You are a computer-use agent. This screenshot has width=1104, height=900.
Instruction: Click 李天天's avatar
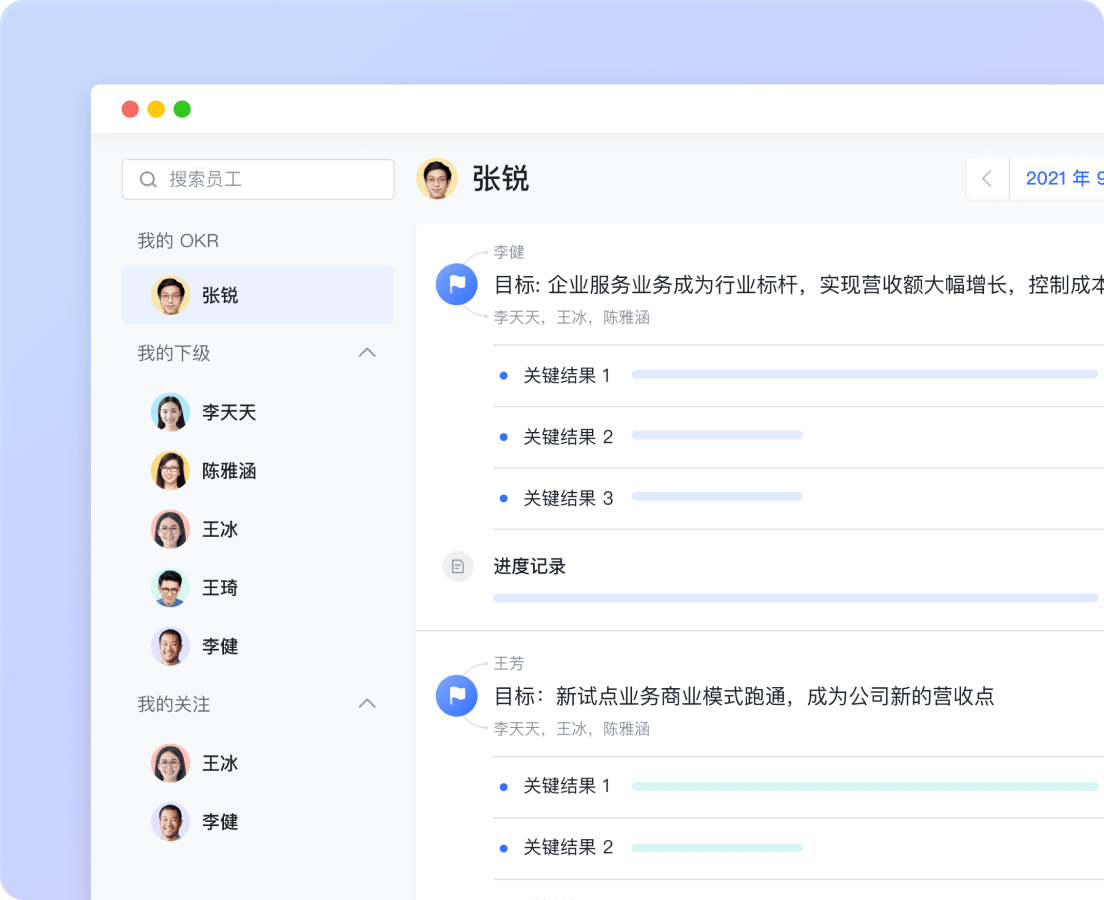[170, 412]
